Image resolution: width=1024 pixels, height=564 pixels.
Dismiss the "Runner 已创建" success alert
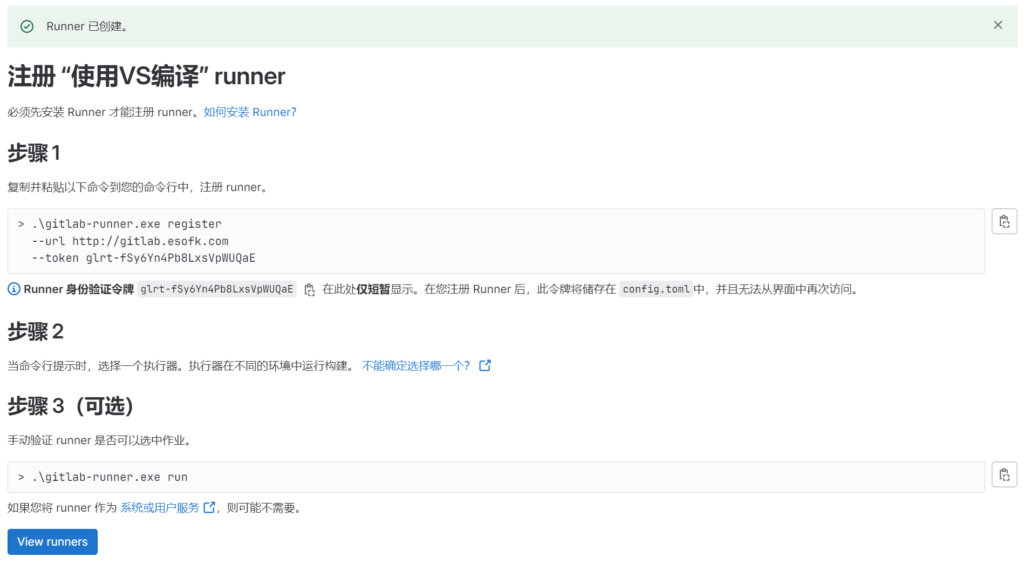997,25
